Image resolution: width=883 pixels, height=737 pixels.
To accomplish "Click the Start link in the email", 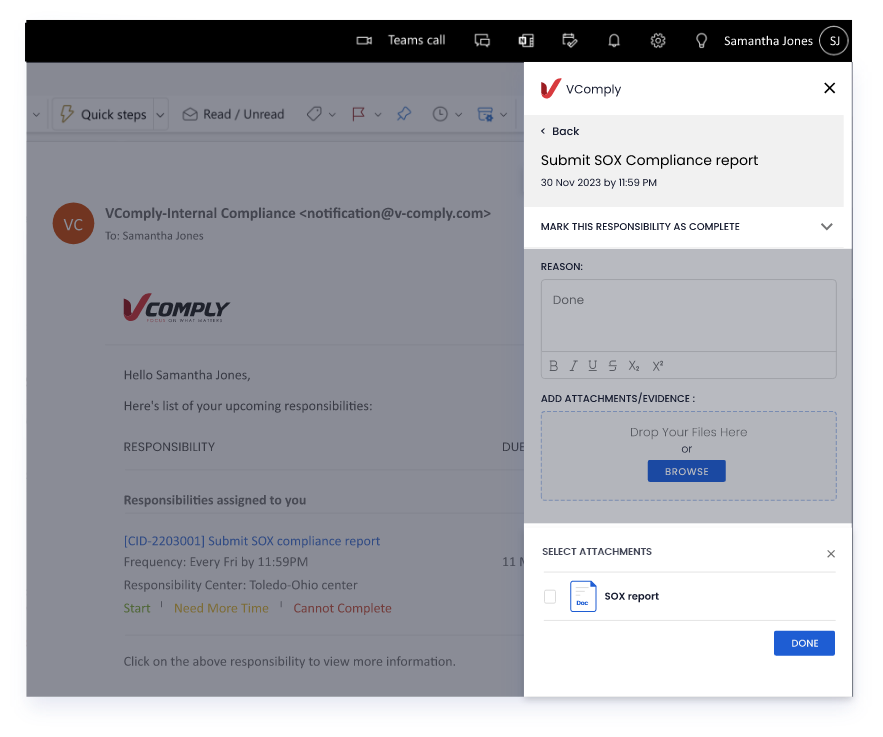I will [137, 608].
